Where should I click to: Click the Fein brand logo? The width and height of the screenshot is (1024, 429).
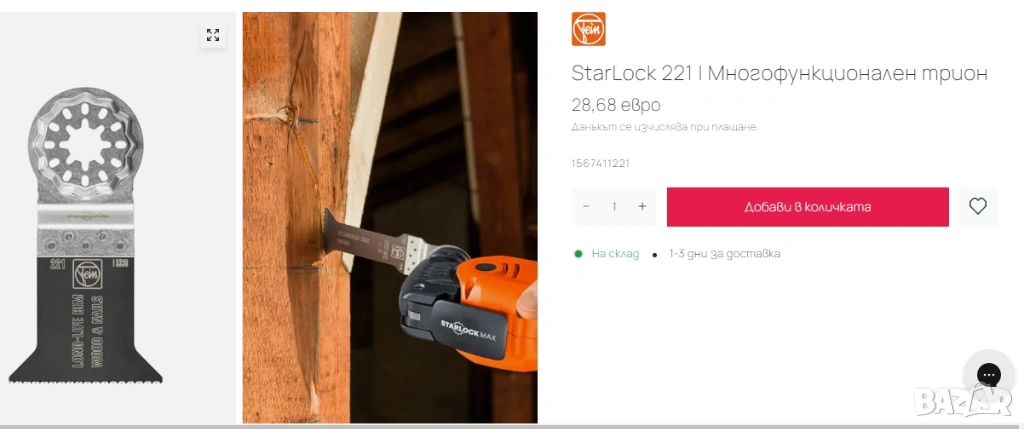[588, 29]
